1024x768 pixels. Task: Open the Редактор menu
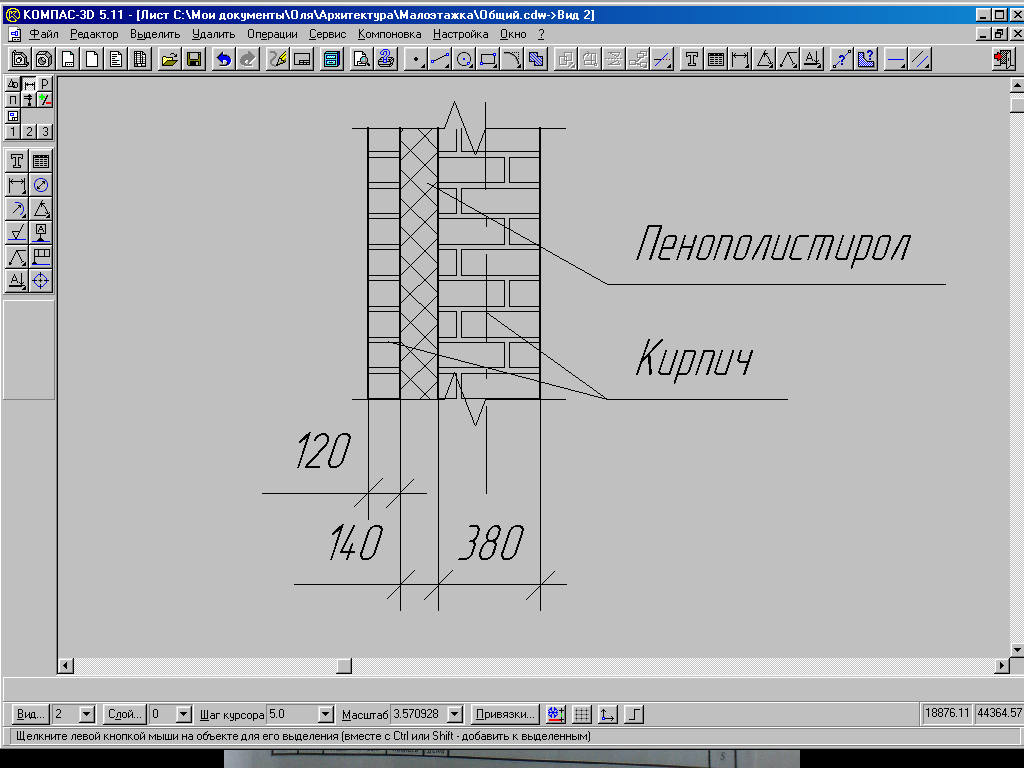pos(94,34)
